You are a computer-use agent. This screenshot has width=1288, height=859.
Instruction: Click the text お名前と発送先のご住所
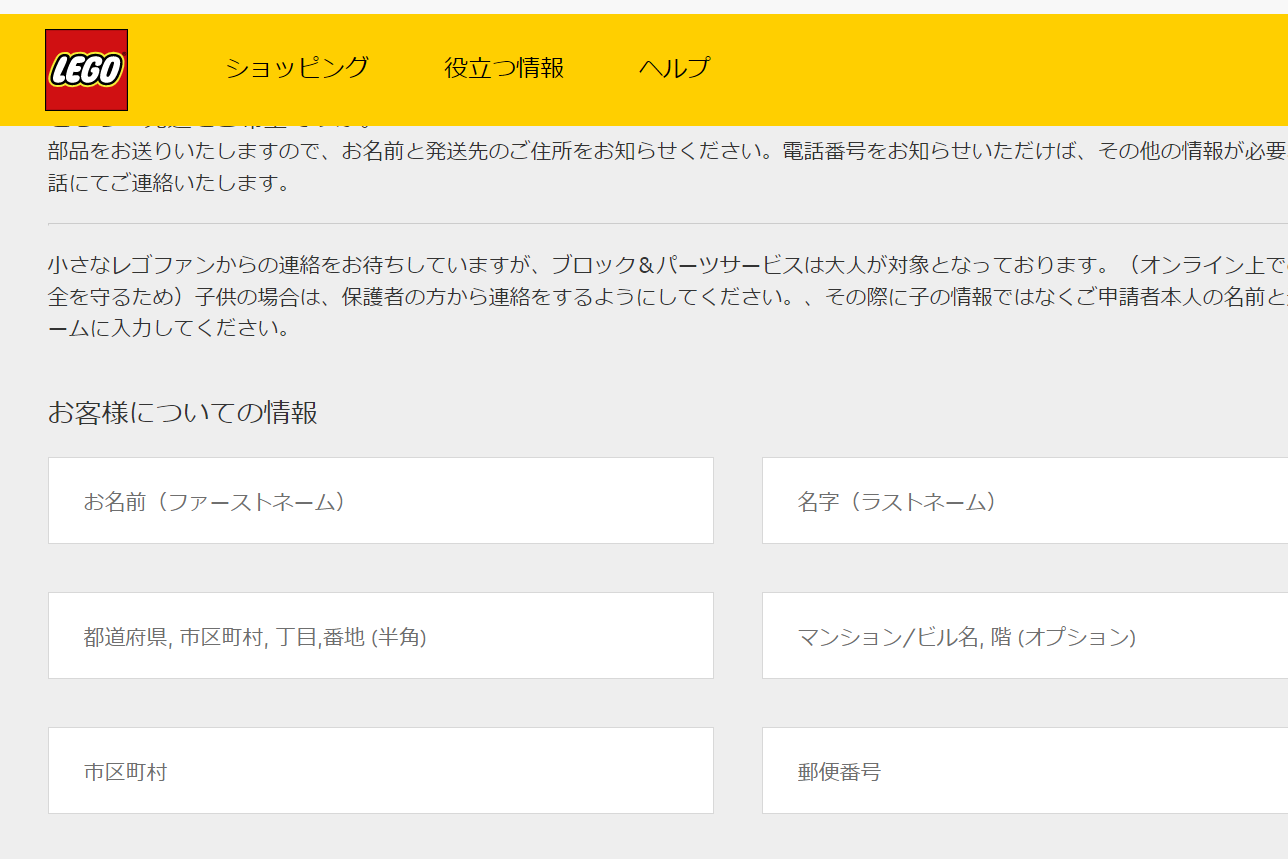point(457,152)
